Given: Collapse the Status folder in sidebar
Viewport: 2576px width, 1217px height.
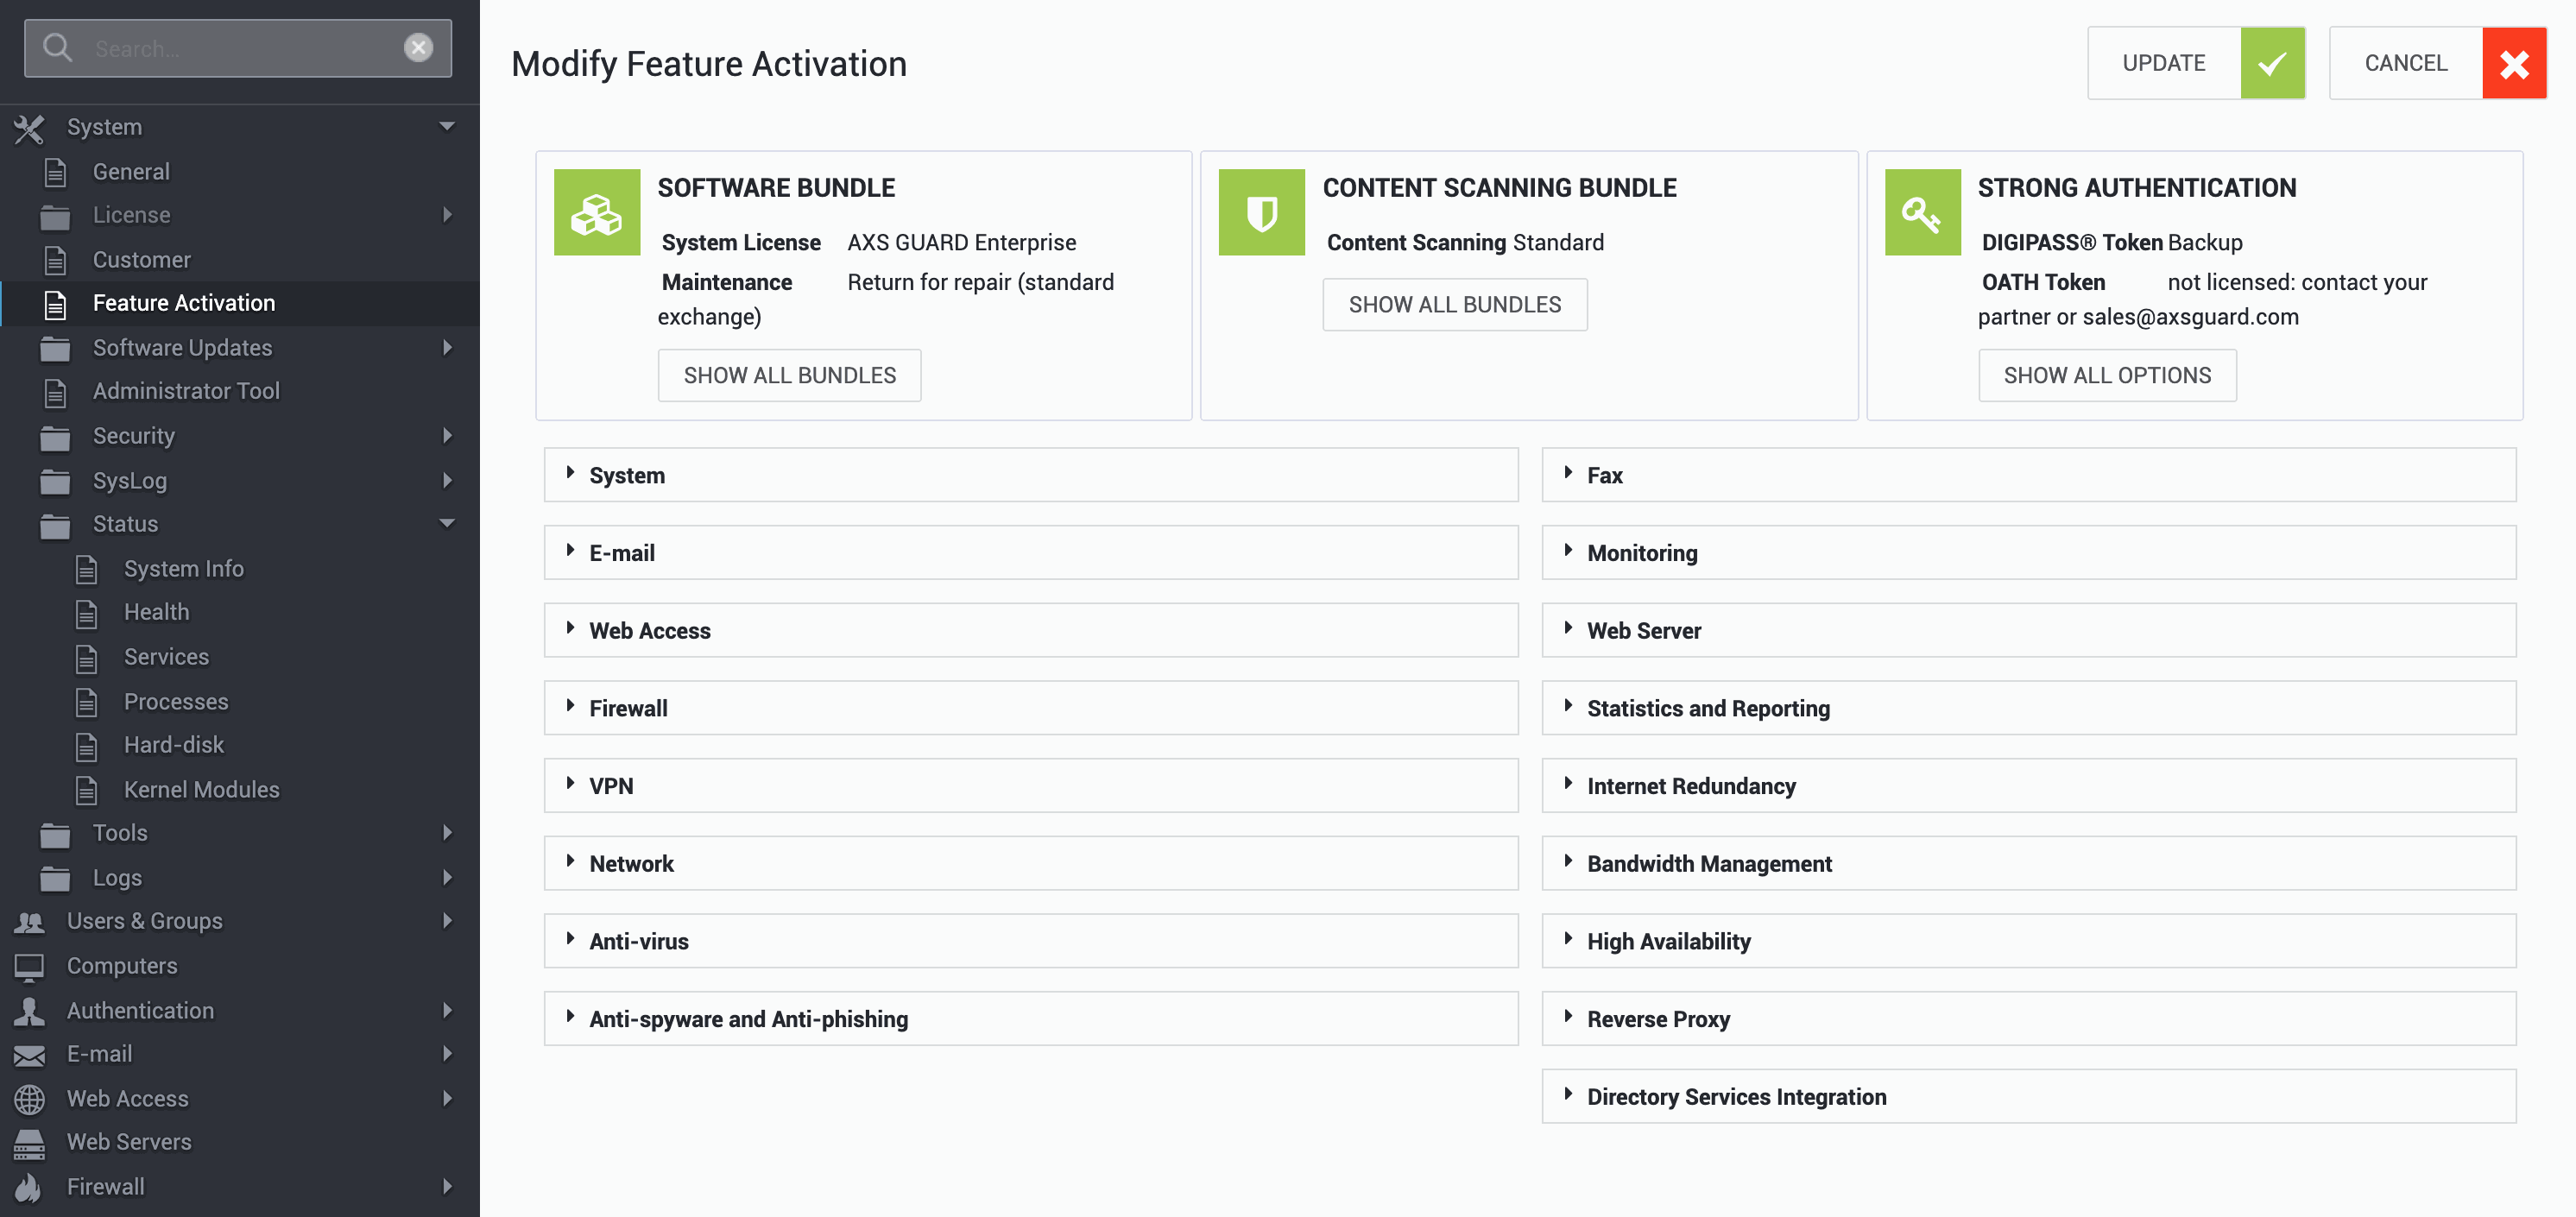Looking at the screenshot, I should tap(447, 523).
